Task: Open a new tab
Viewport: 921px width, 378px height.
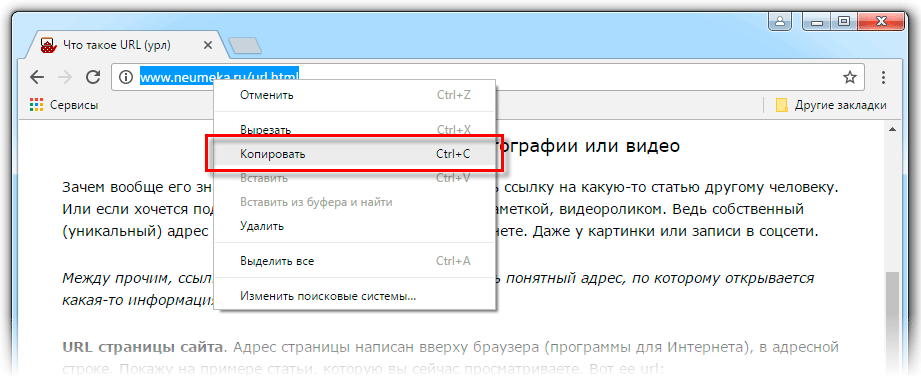Action: coord(244,46)
